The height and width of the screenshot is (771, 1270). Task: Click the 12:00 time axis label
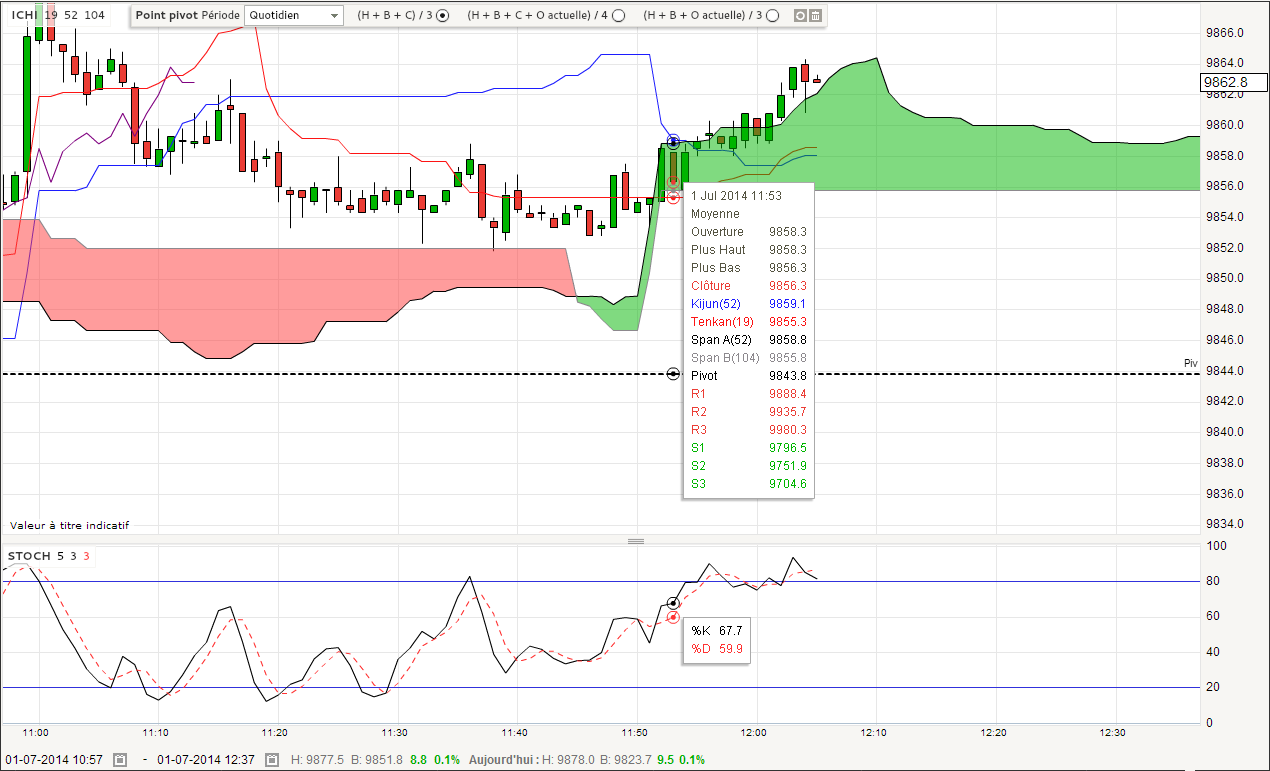tap(755, 732)
